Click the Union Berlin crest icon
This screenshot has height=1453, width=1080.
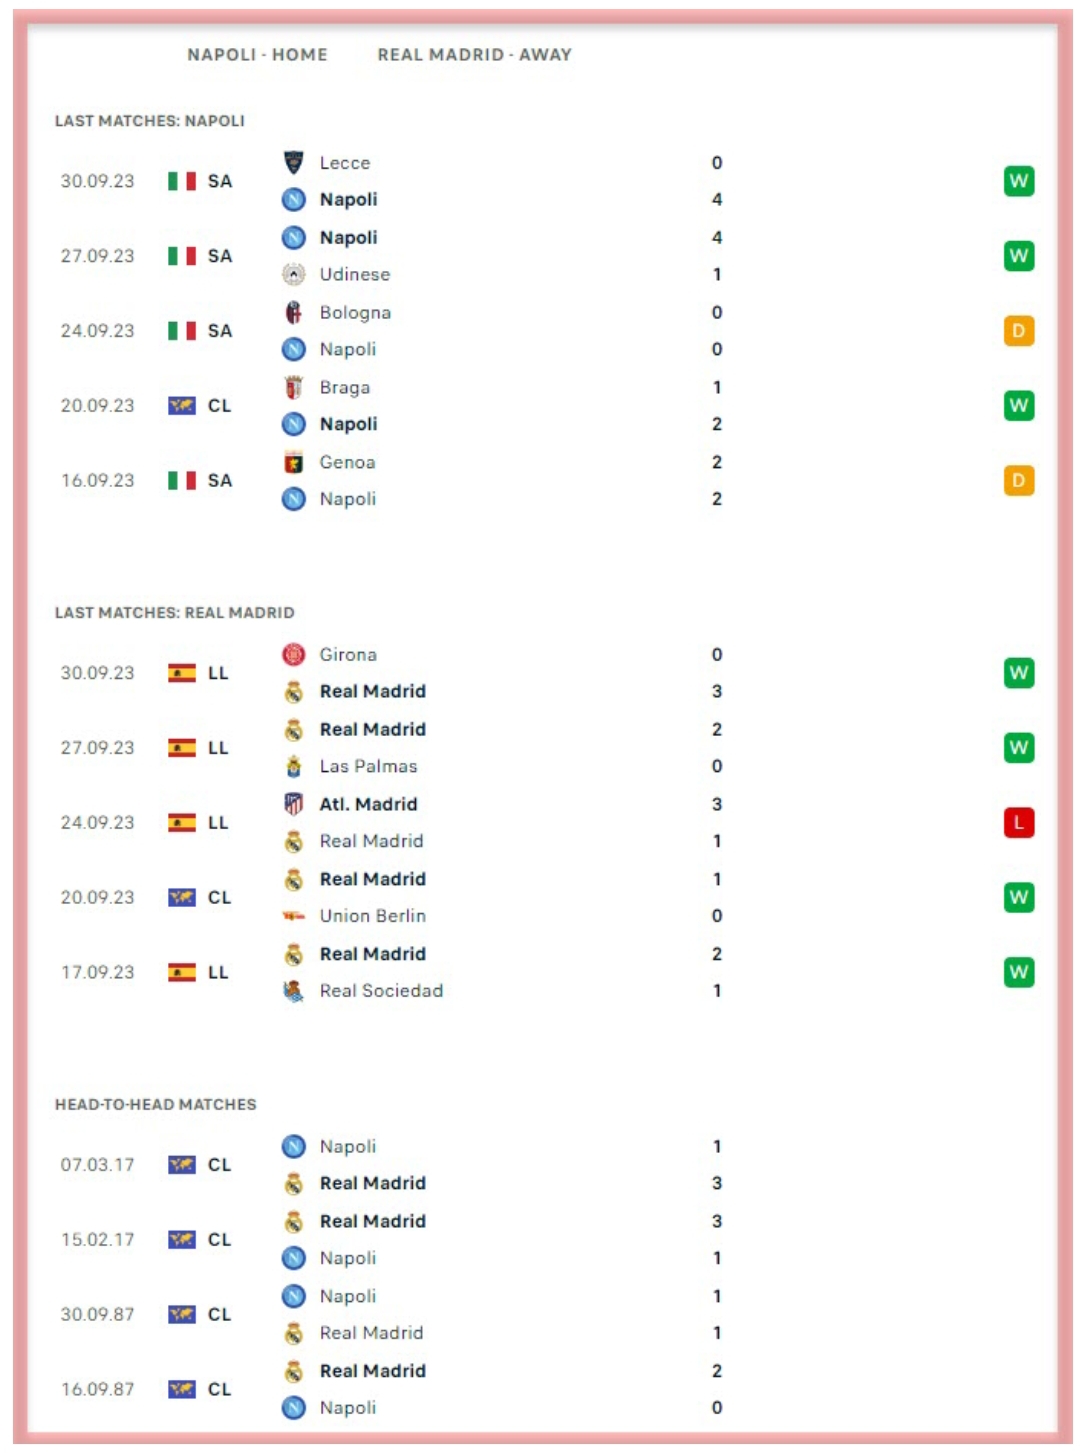[293, 916]
